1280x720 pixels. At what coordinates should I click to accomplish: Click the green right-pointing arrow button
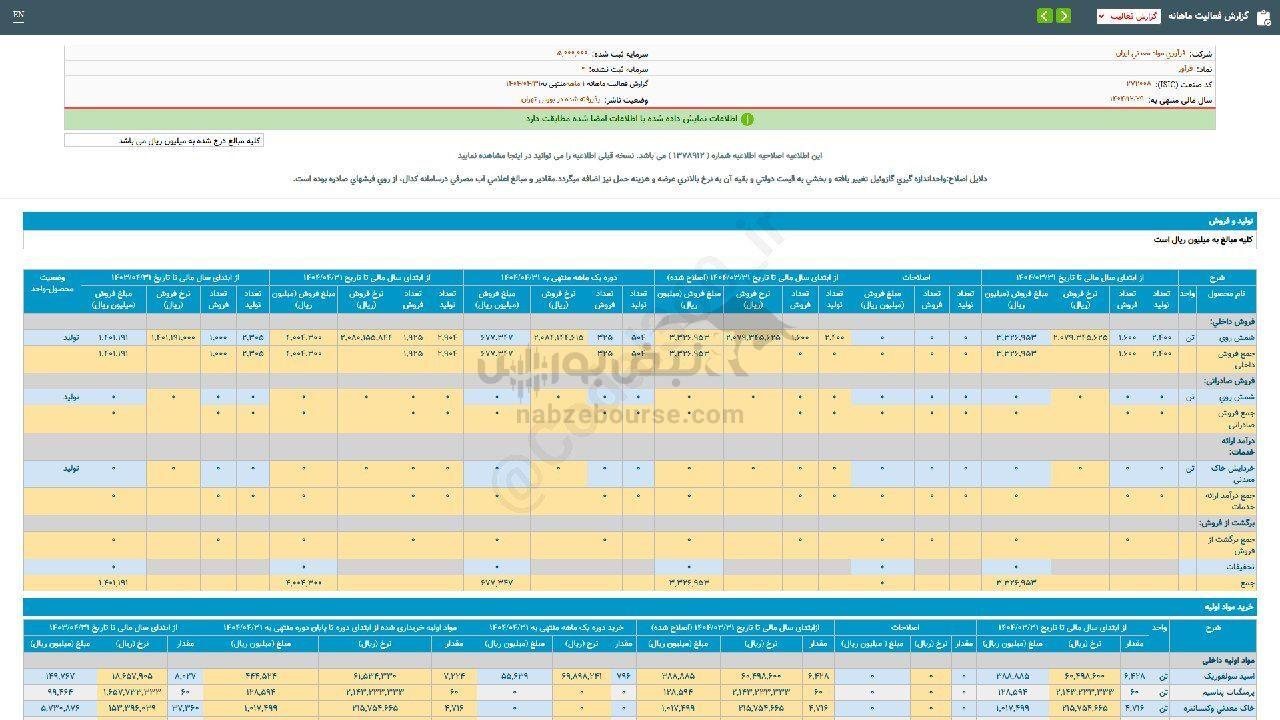tap(1063, 16)
